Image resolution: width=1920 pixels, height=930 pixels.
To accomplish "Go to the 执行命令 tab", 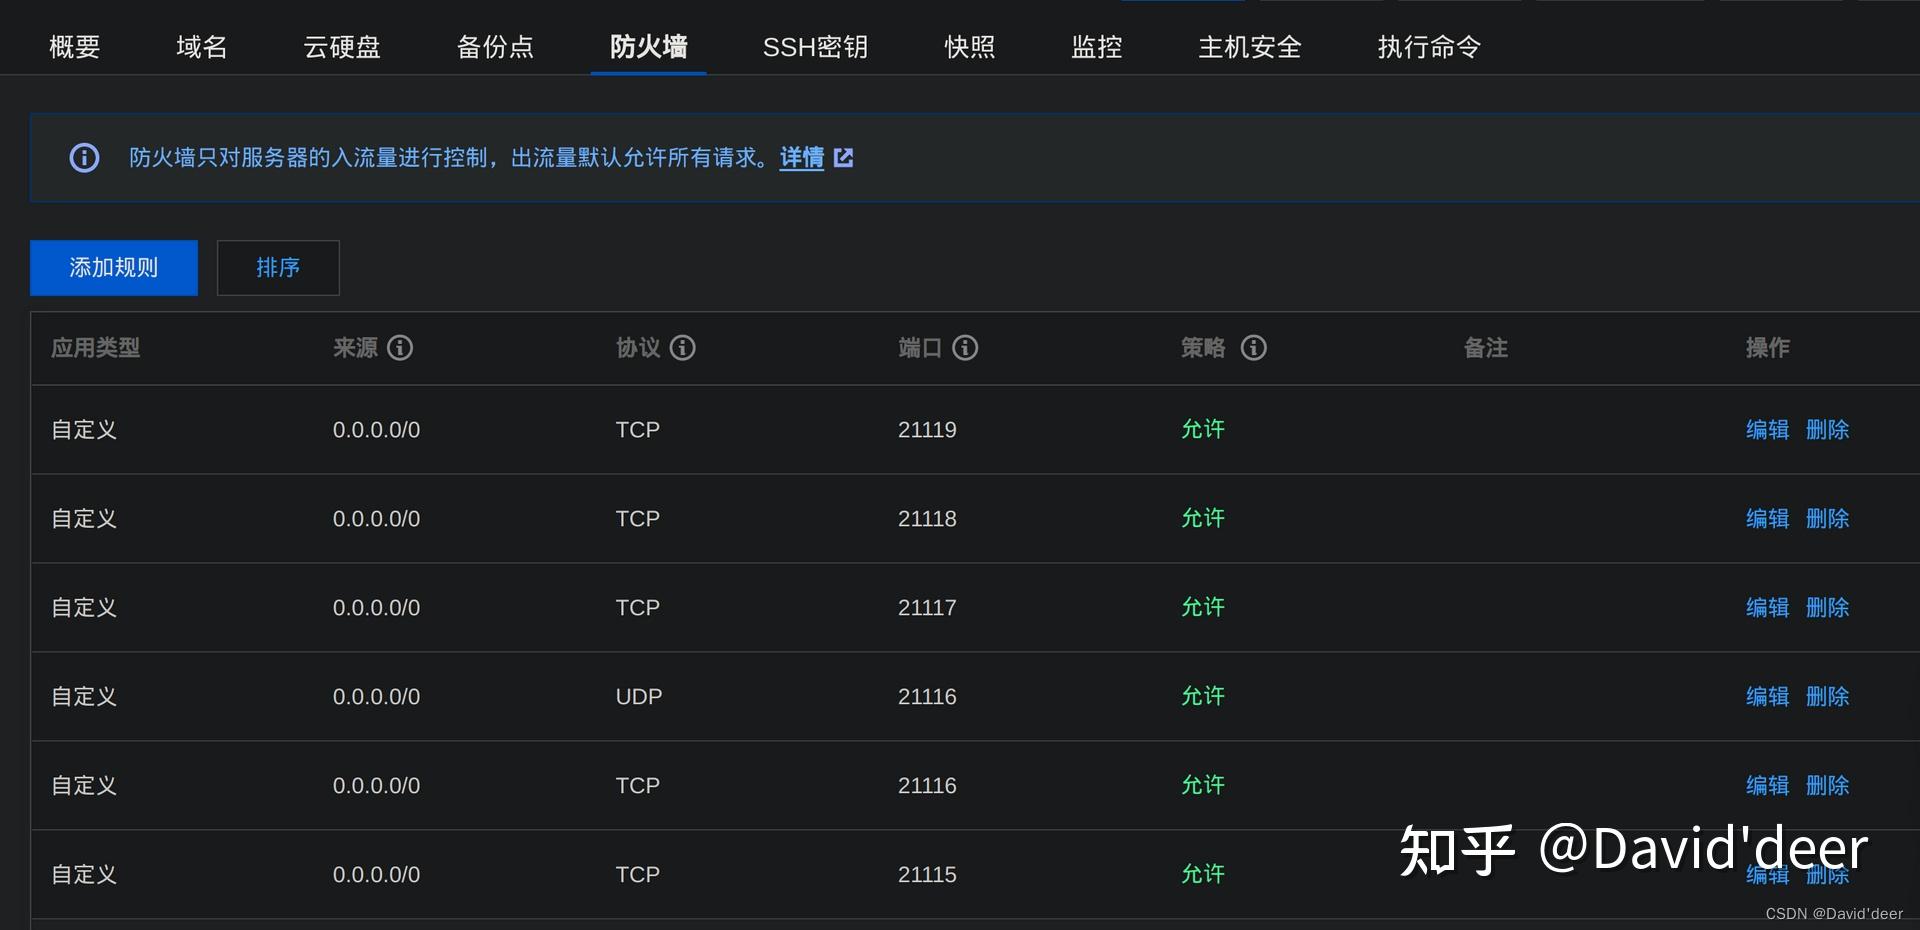I will tap(1429, 47).
